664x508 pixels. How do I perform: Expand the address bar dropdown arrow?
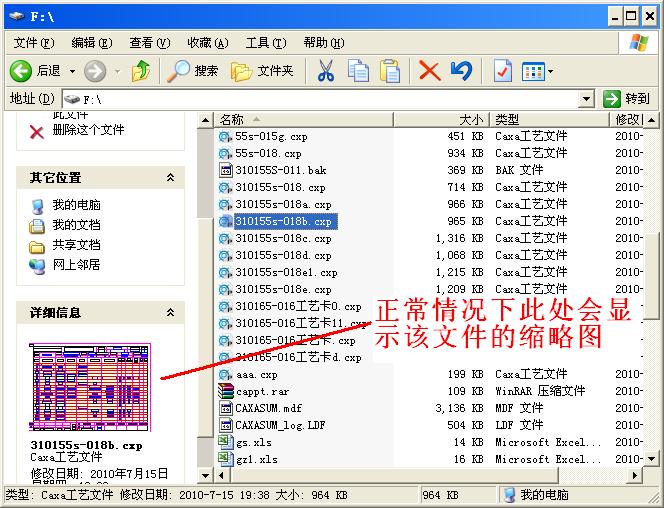(x=587, y=99)
